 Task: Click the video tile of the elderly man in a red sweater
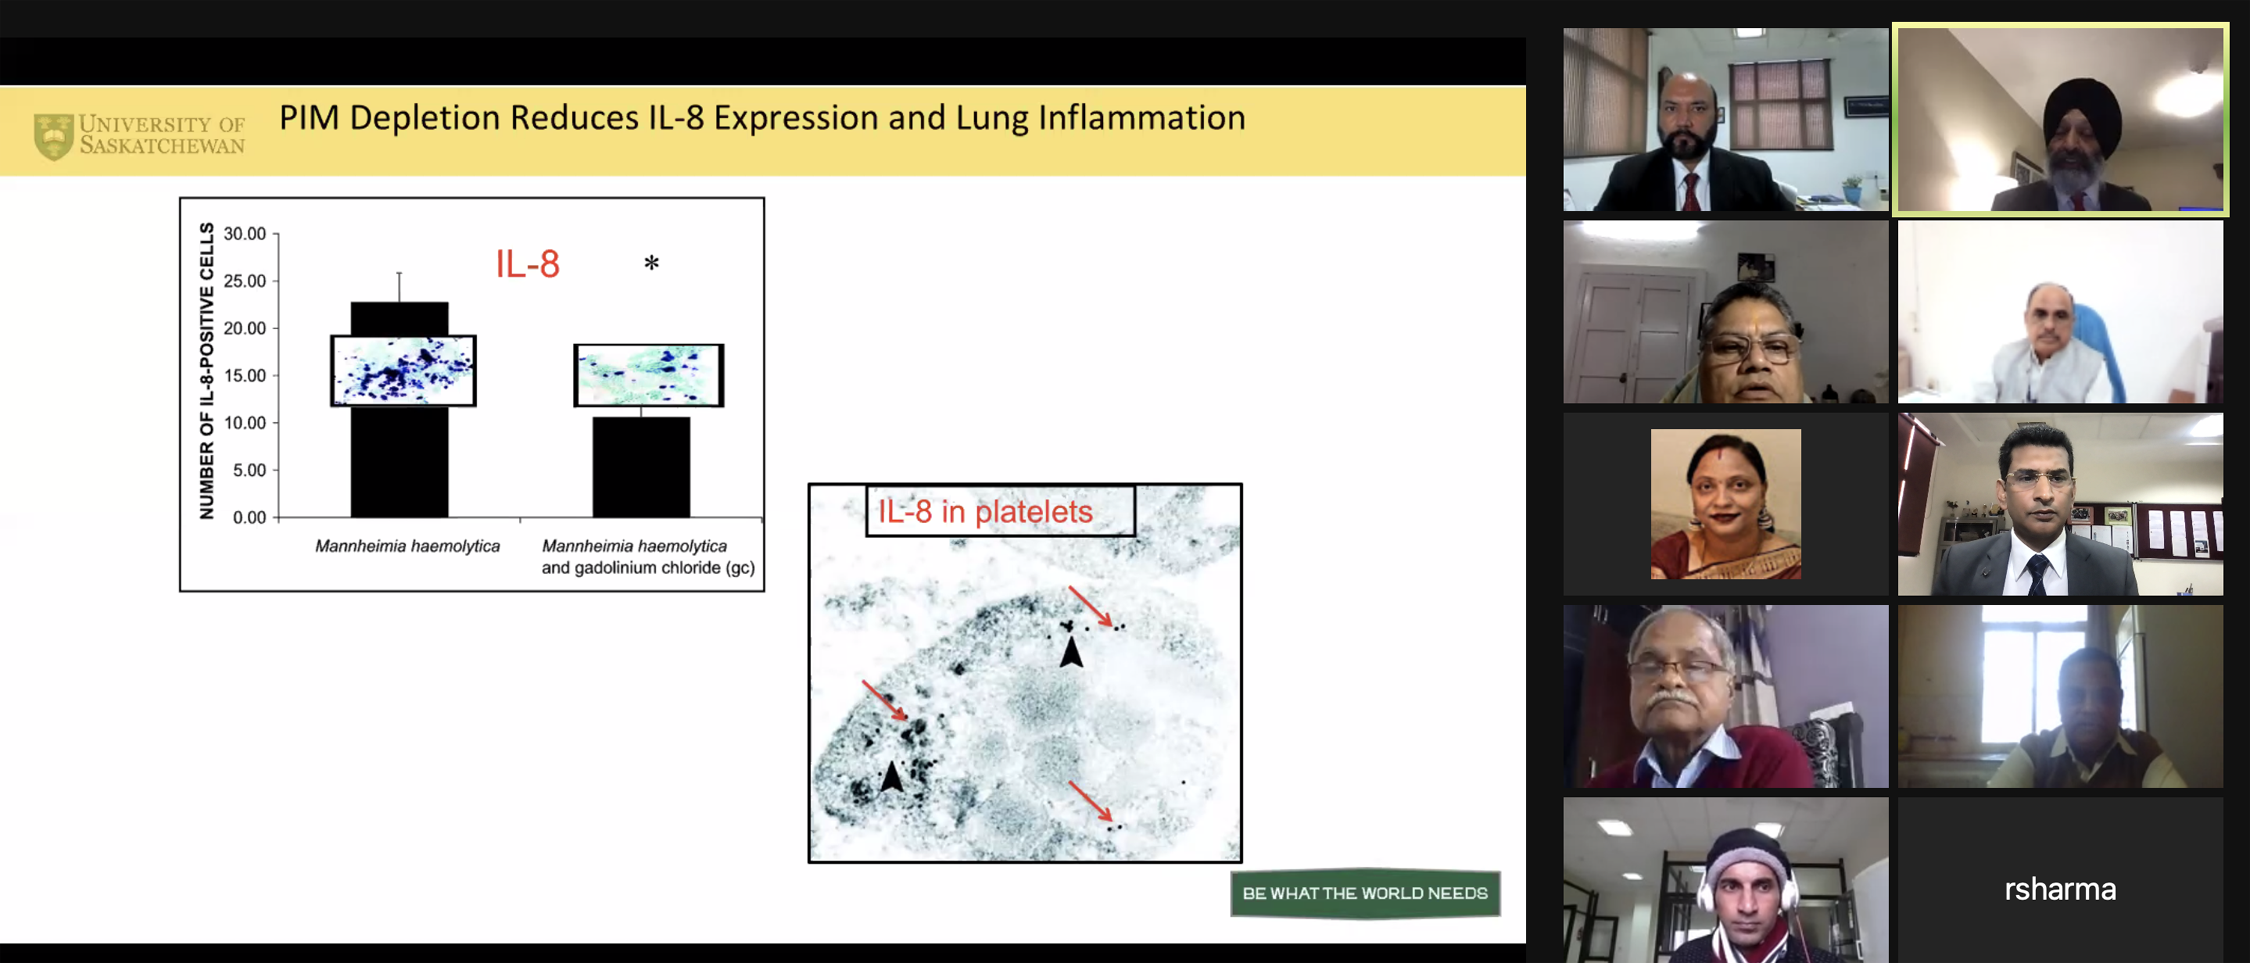(1726, 696)
